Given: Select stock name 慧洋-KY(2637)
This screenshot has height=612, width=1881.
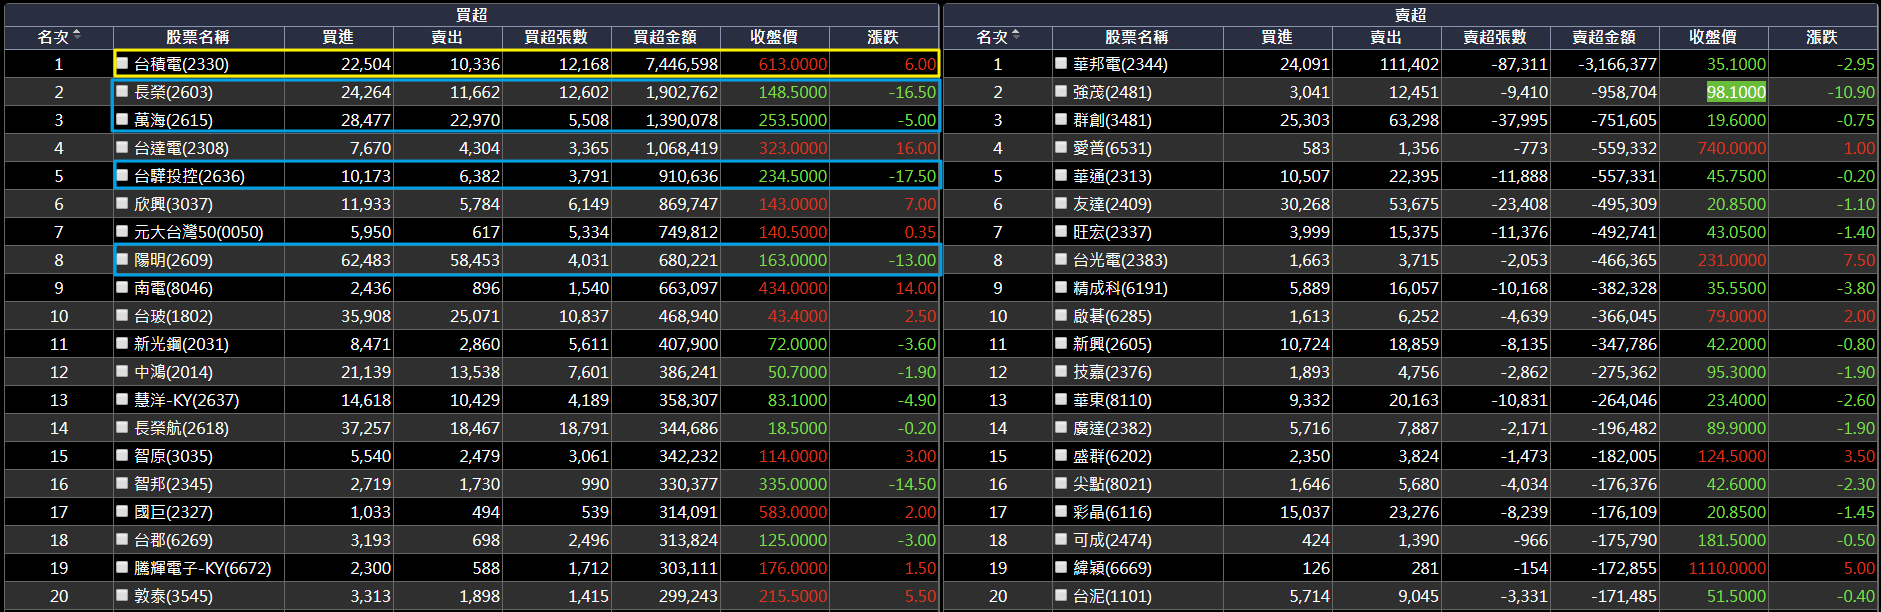Looking at the screenshot, I should (186, 400).
